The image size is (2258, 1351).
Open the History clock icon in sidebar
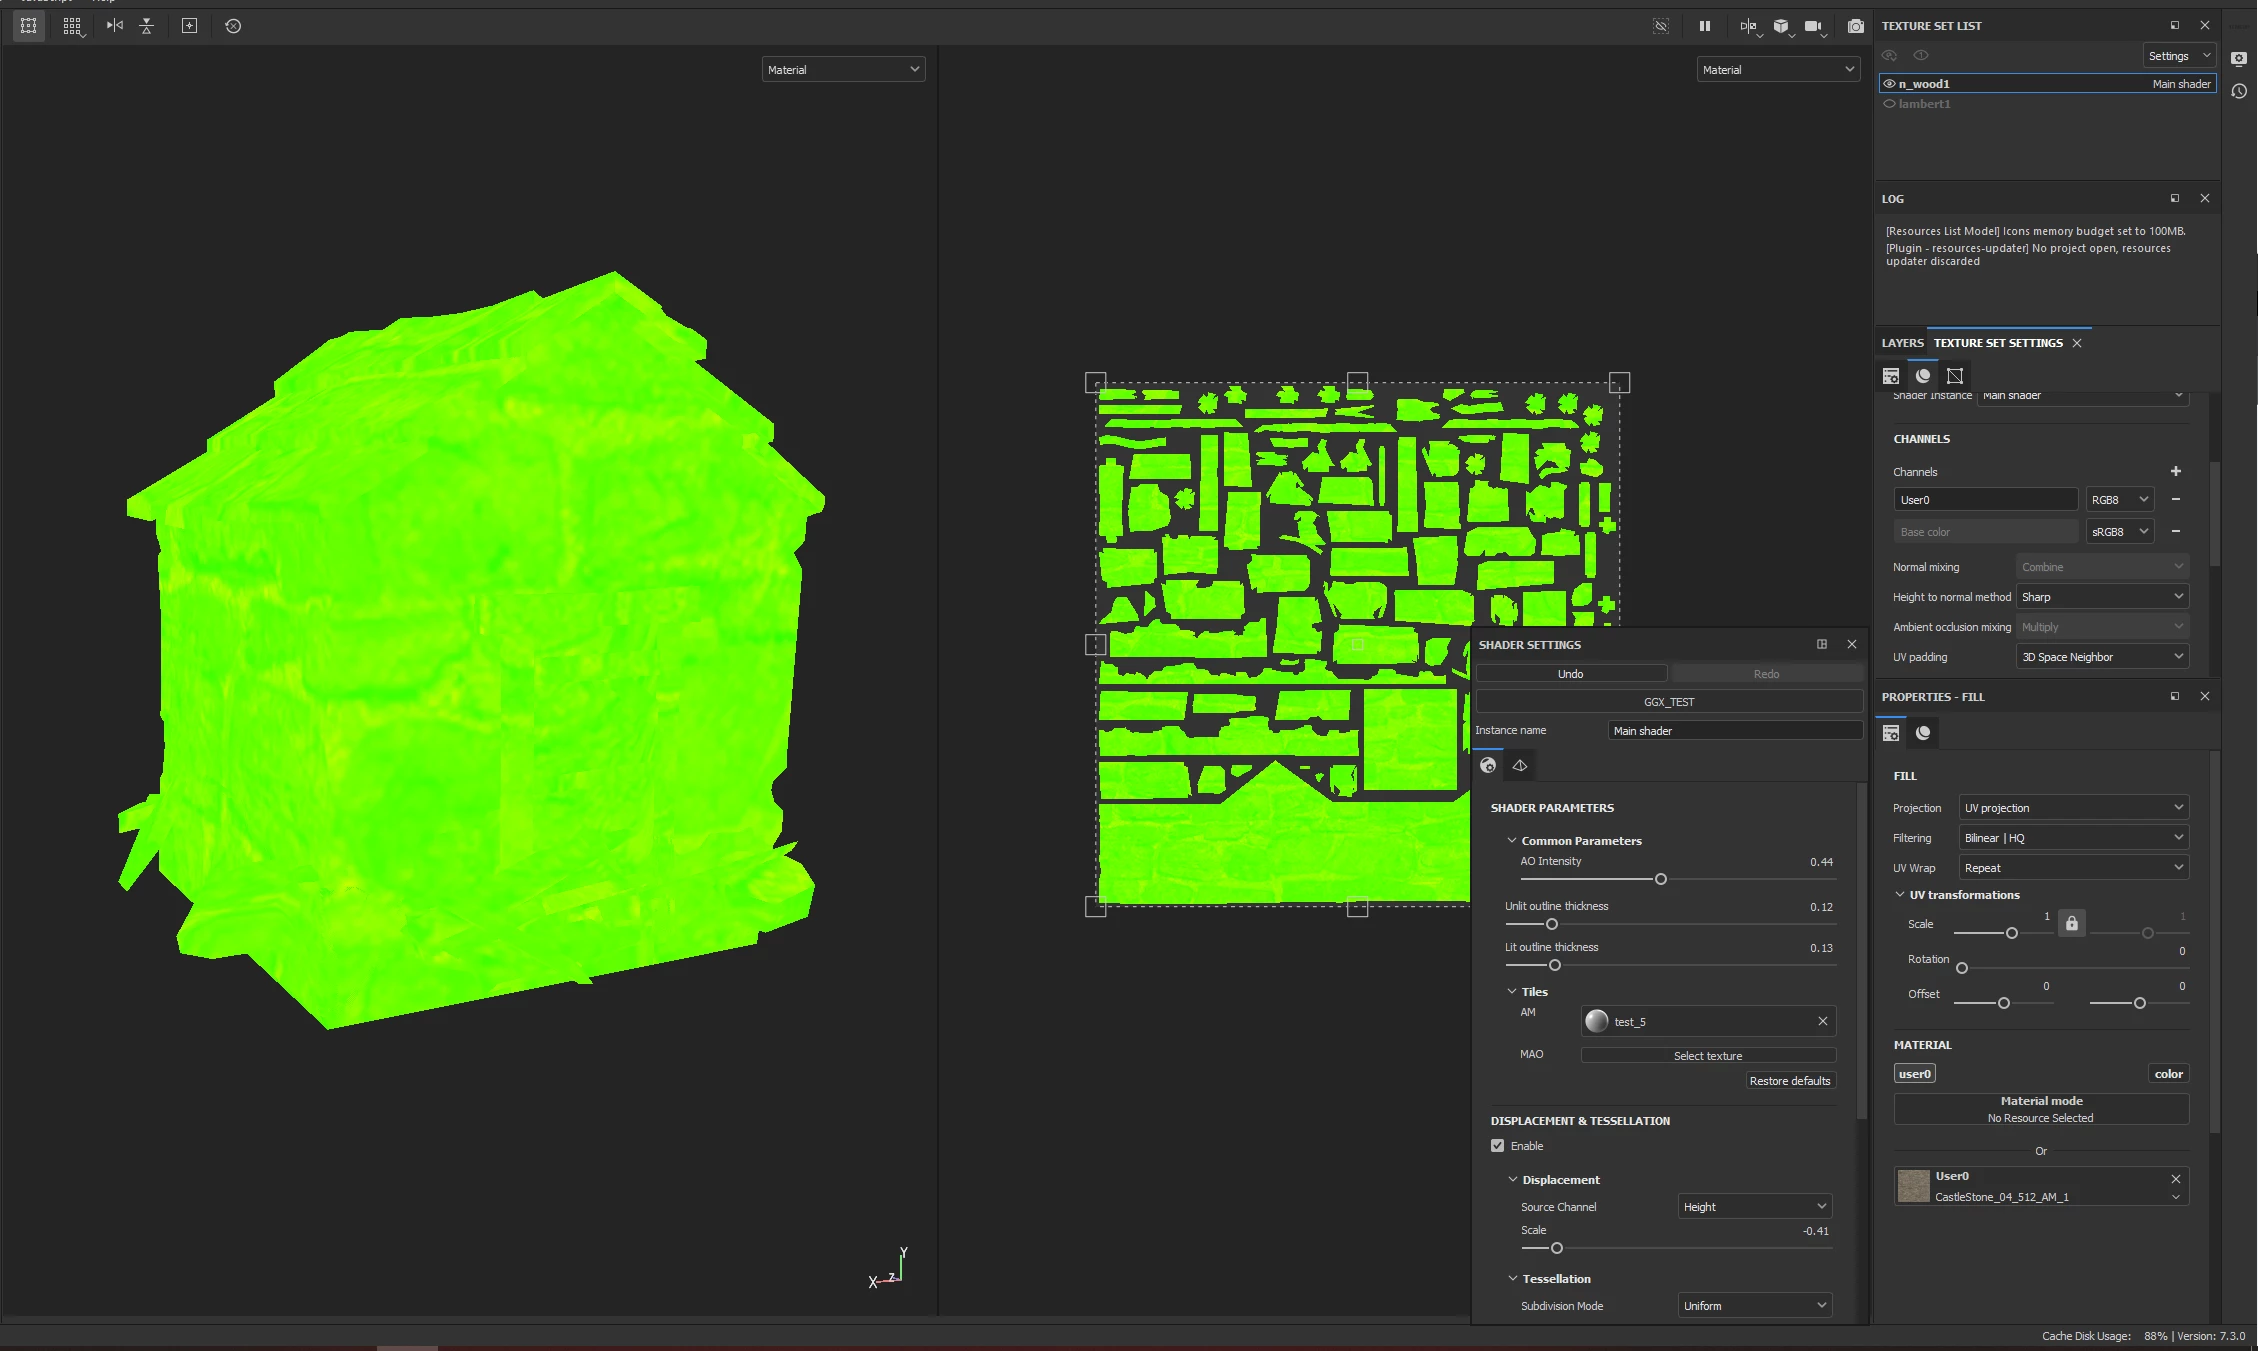coord(2240,91)
